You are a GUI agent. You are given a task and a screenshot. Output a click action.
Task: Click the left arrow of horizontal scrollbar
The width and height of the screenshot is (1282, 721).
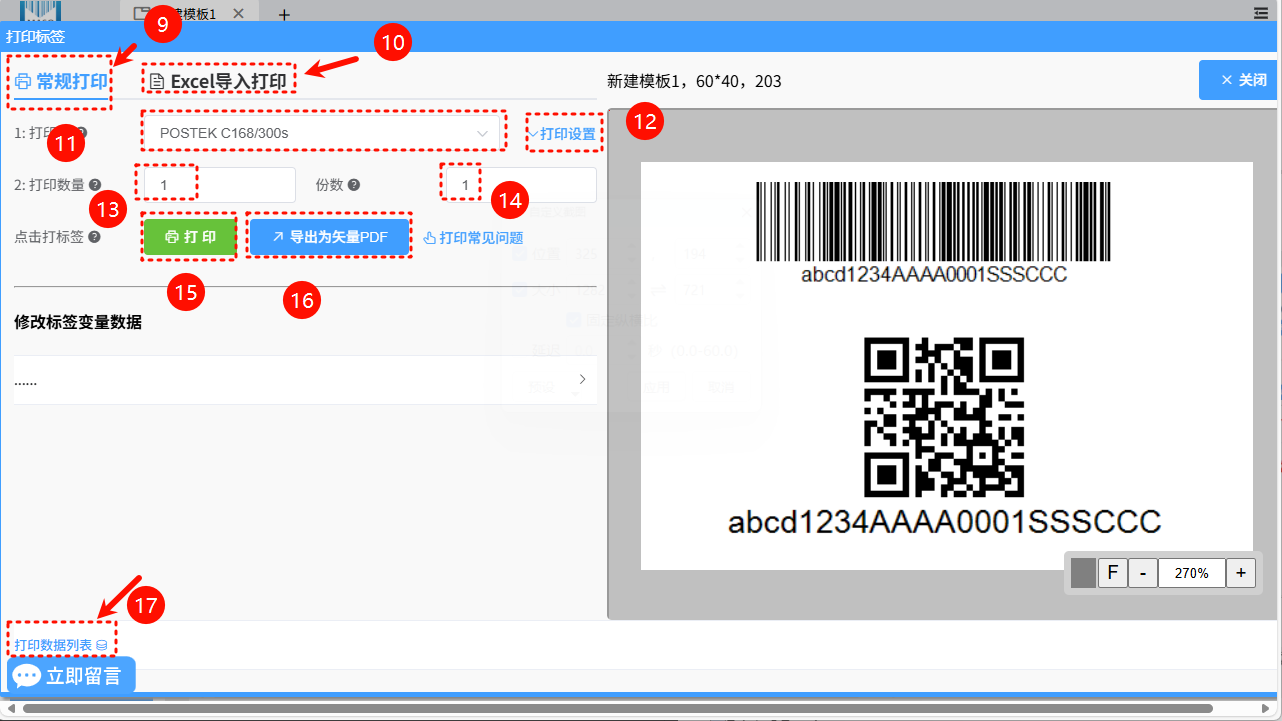[x=9, y=708]
